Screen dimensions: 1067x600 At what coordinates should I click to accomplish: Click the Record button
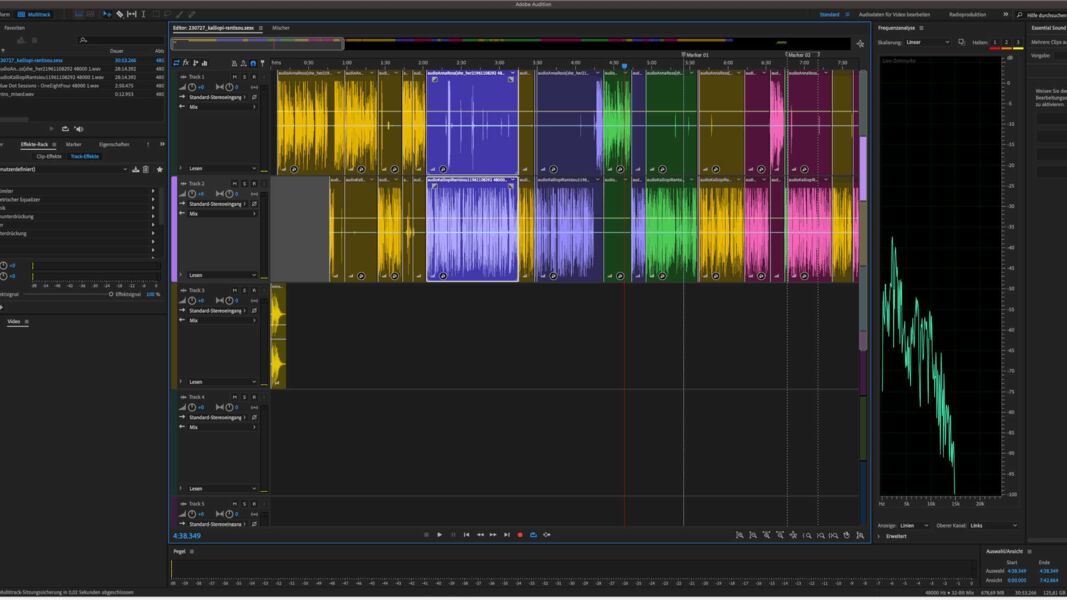[520, 535]
